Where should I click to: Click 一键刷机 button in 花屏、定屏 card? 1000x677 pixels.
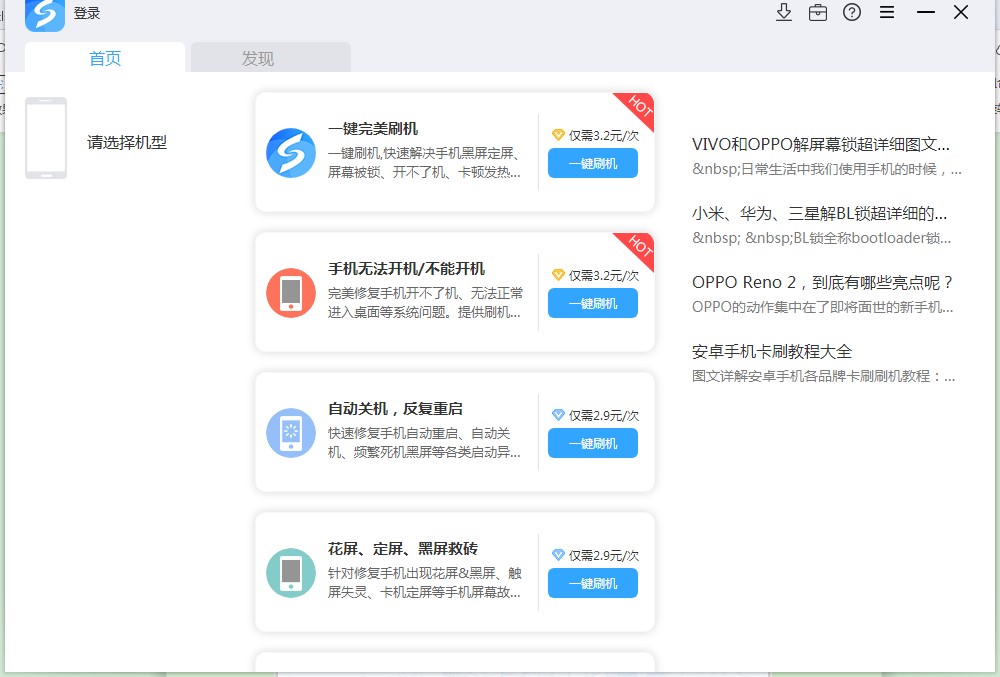point(593,583)
